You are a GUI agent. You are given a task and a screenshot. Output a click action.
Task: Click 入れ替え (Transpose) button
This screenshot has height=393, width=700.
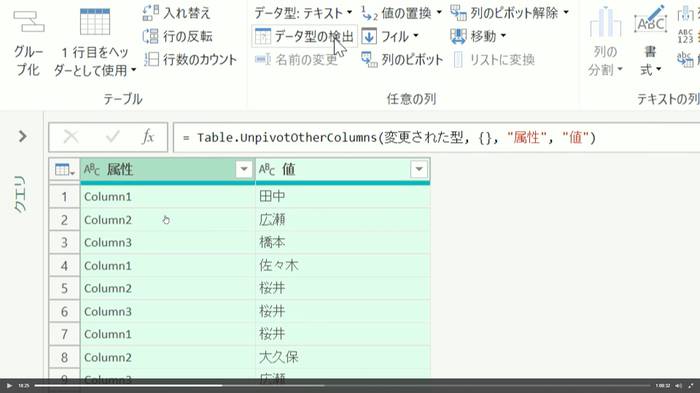(176, 13)
